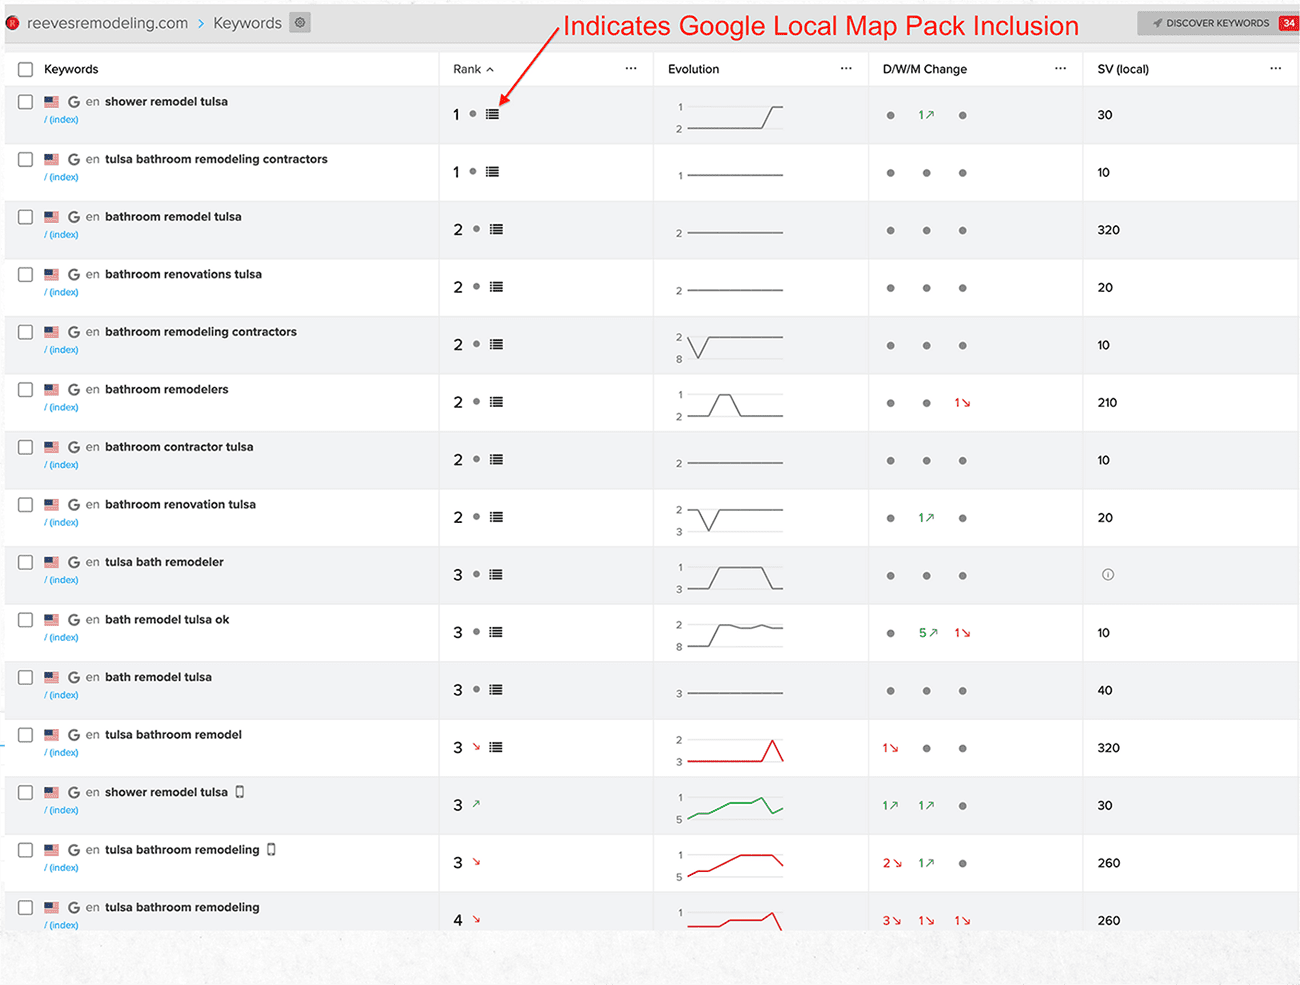Click map pack icon for tulsa bathroom remodel
The height and width of the screenshot is (985, 1300).
tap(496, 748)
